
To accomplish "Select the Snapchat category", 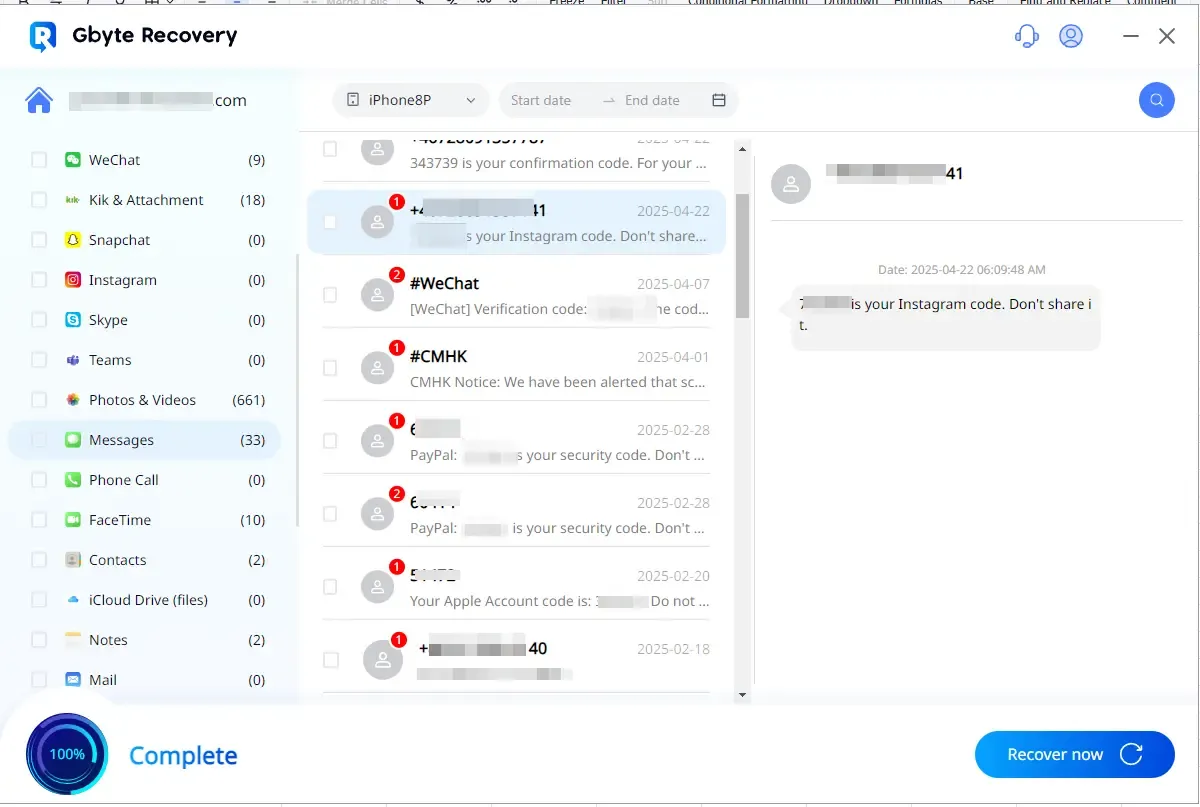I will tap(145, 240).
